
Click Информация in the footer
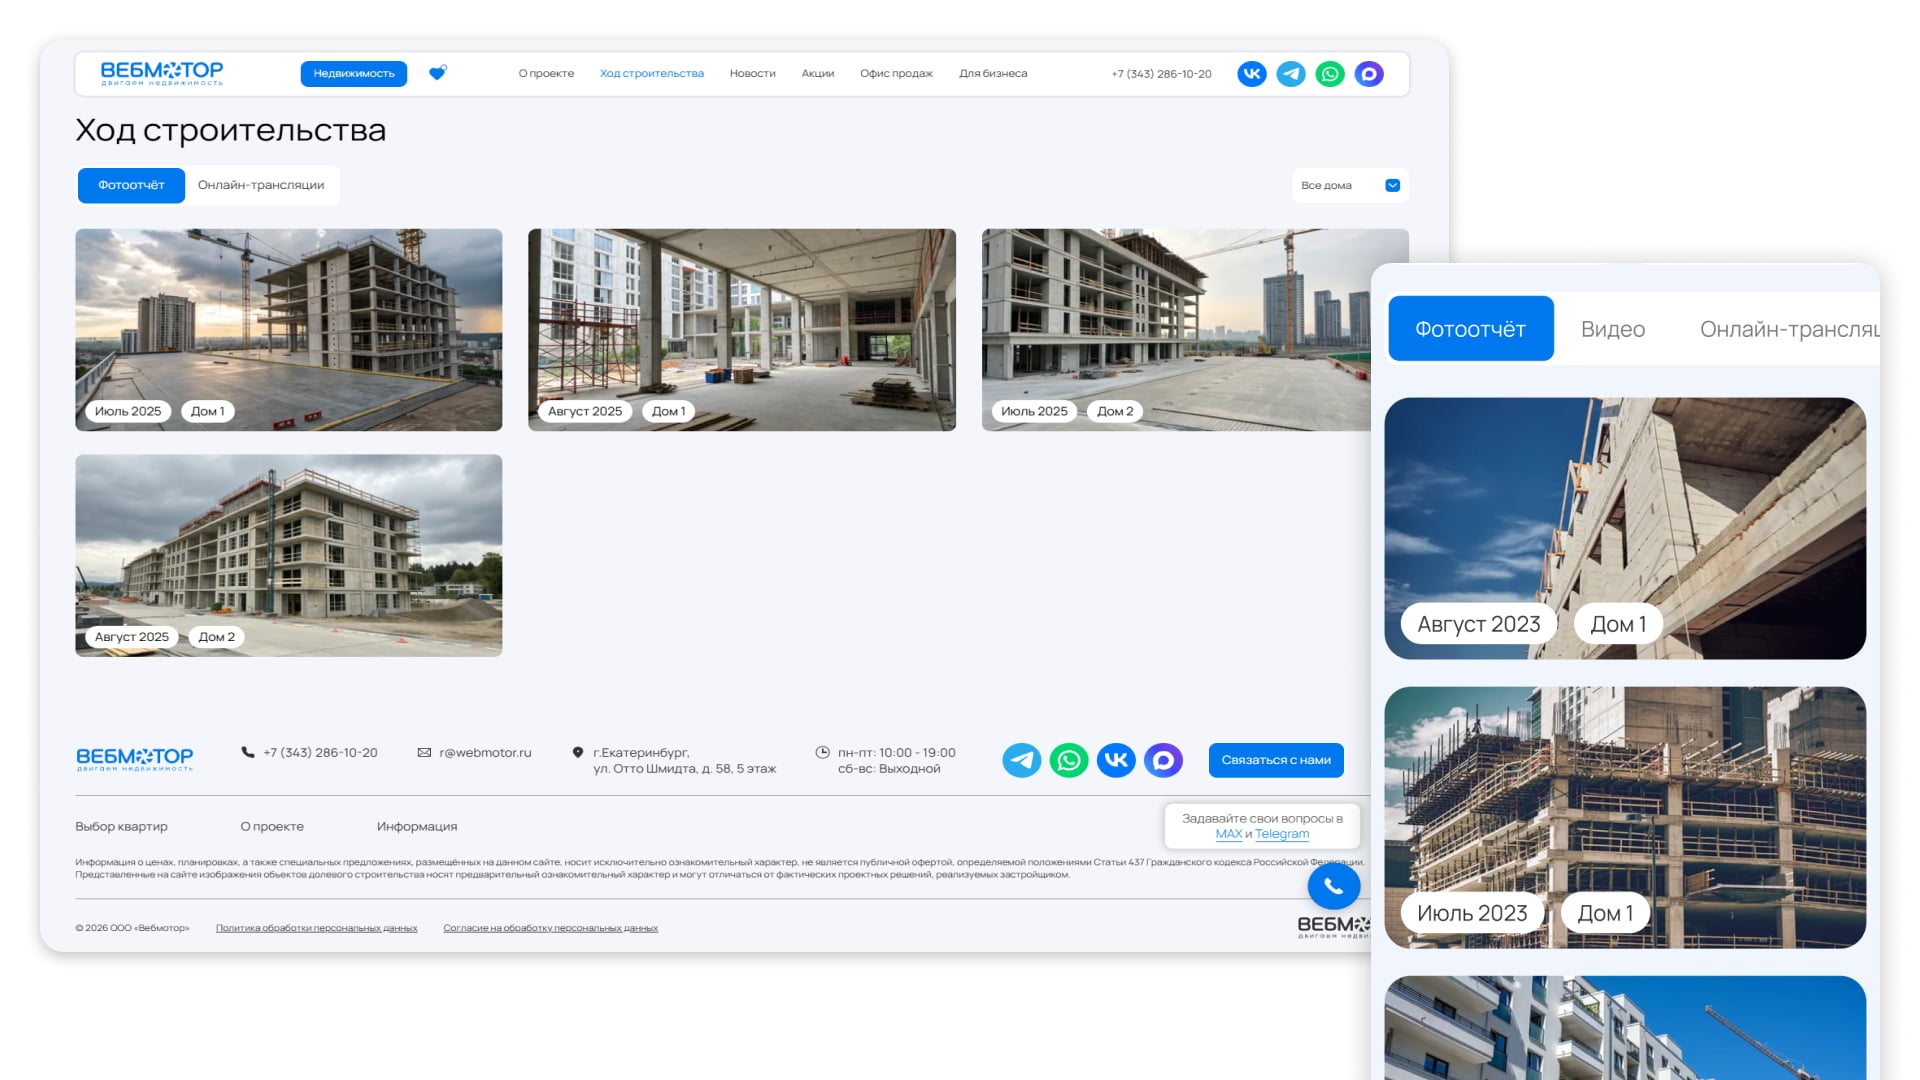pyautogui.click(x=417, y=826)
